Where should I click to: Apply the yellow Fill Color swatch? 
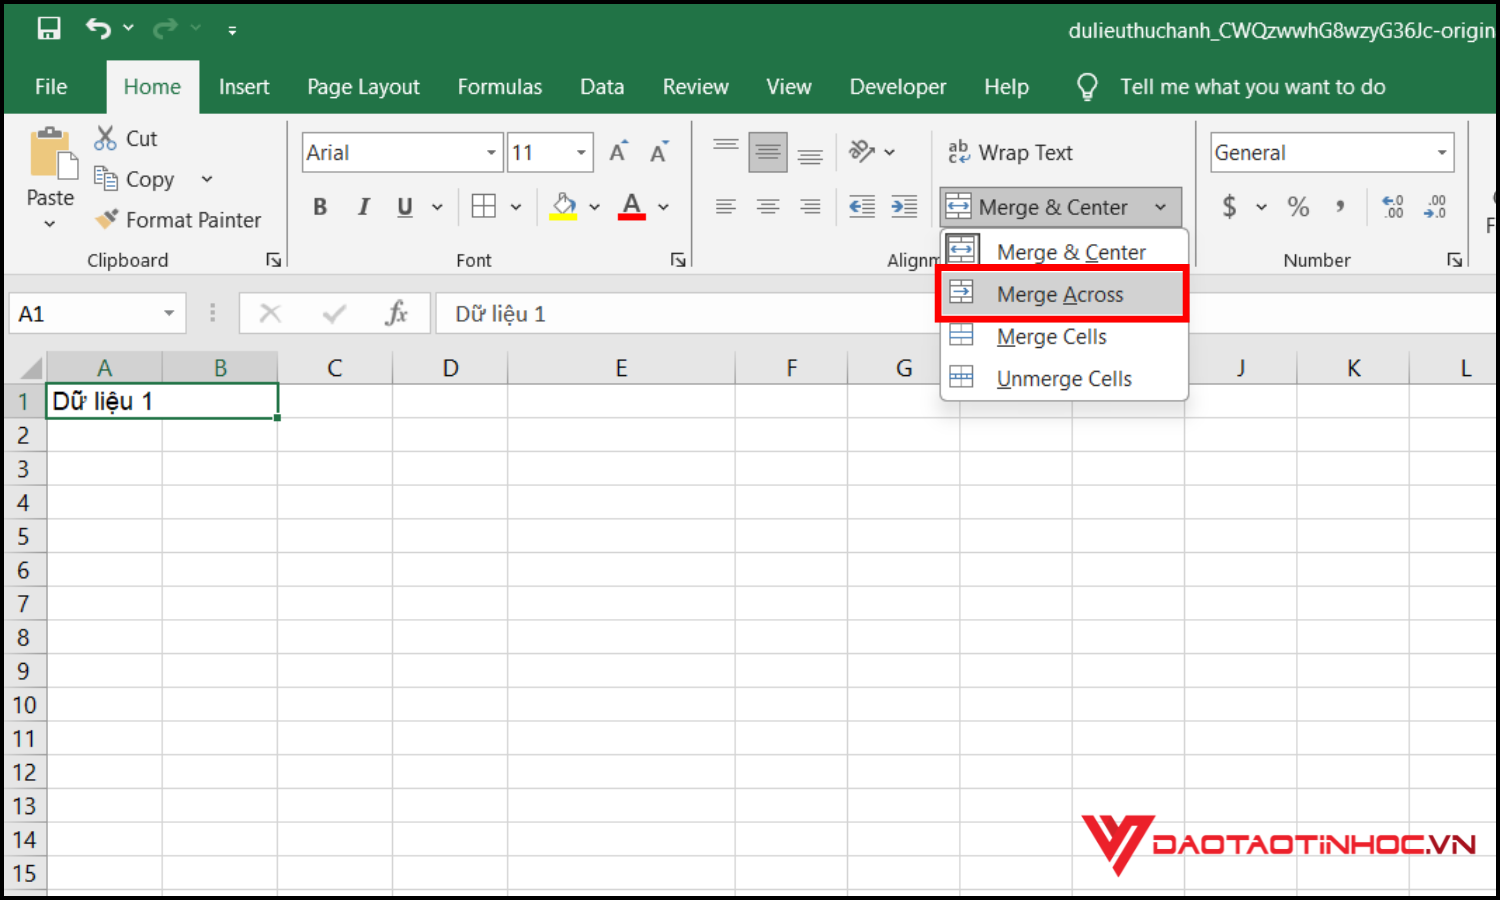(564, 207)
